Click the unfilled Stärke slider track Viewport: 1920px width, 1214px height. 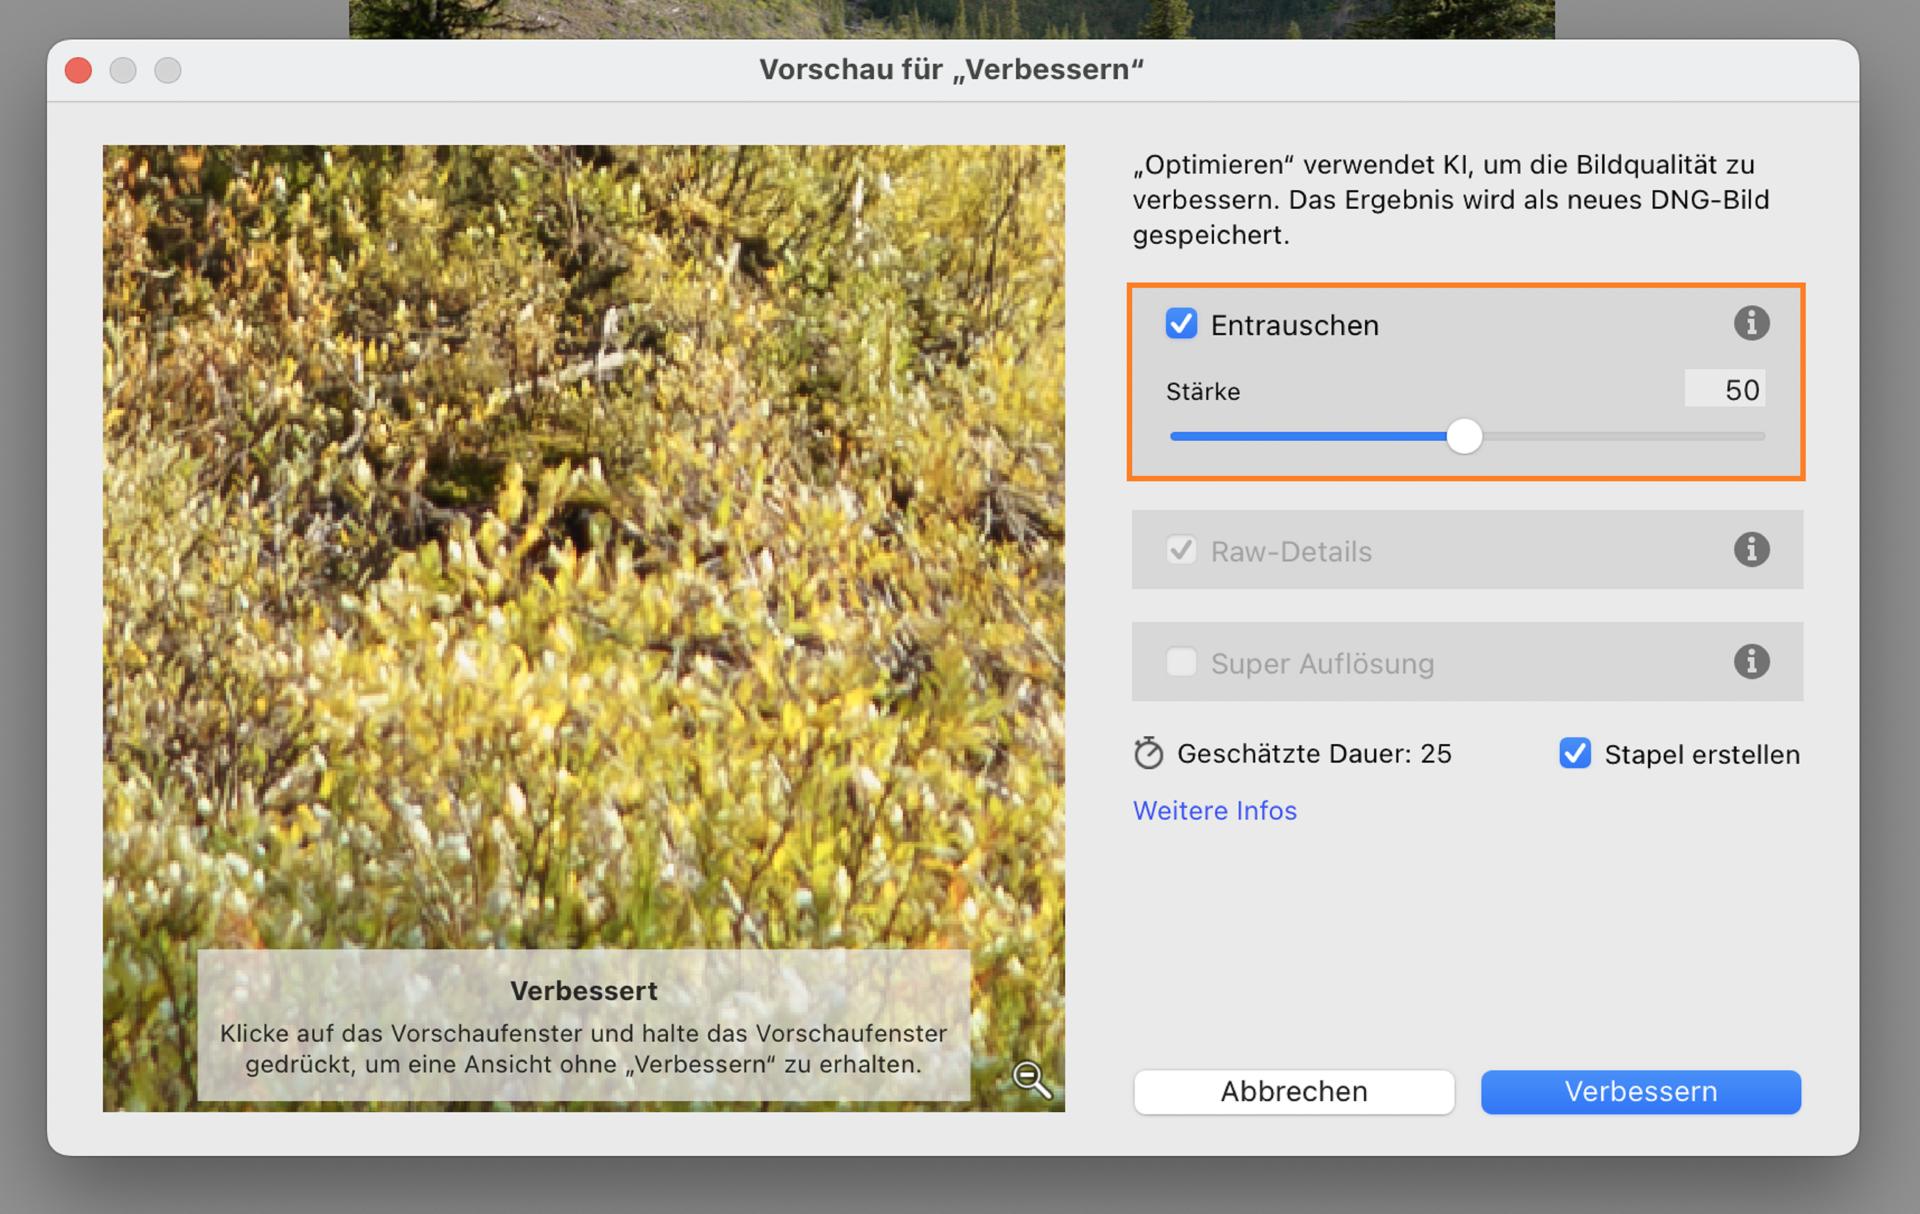click(1620, 436)
